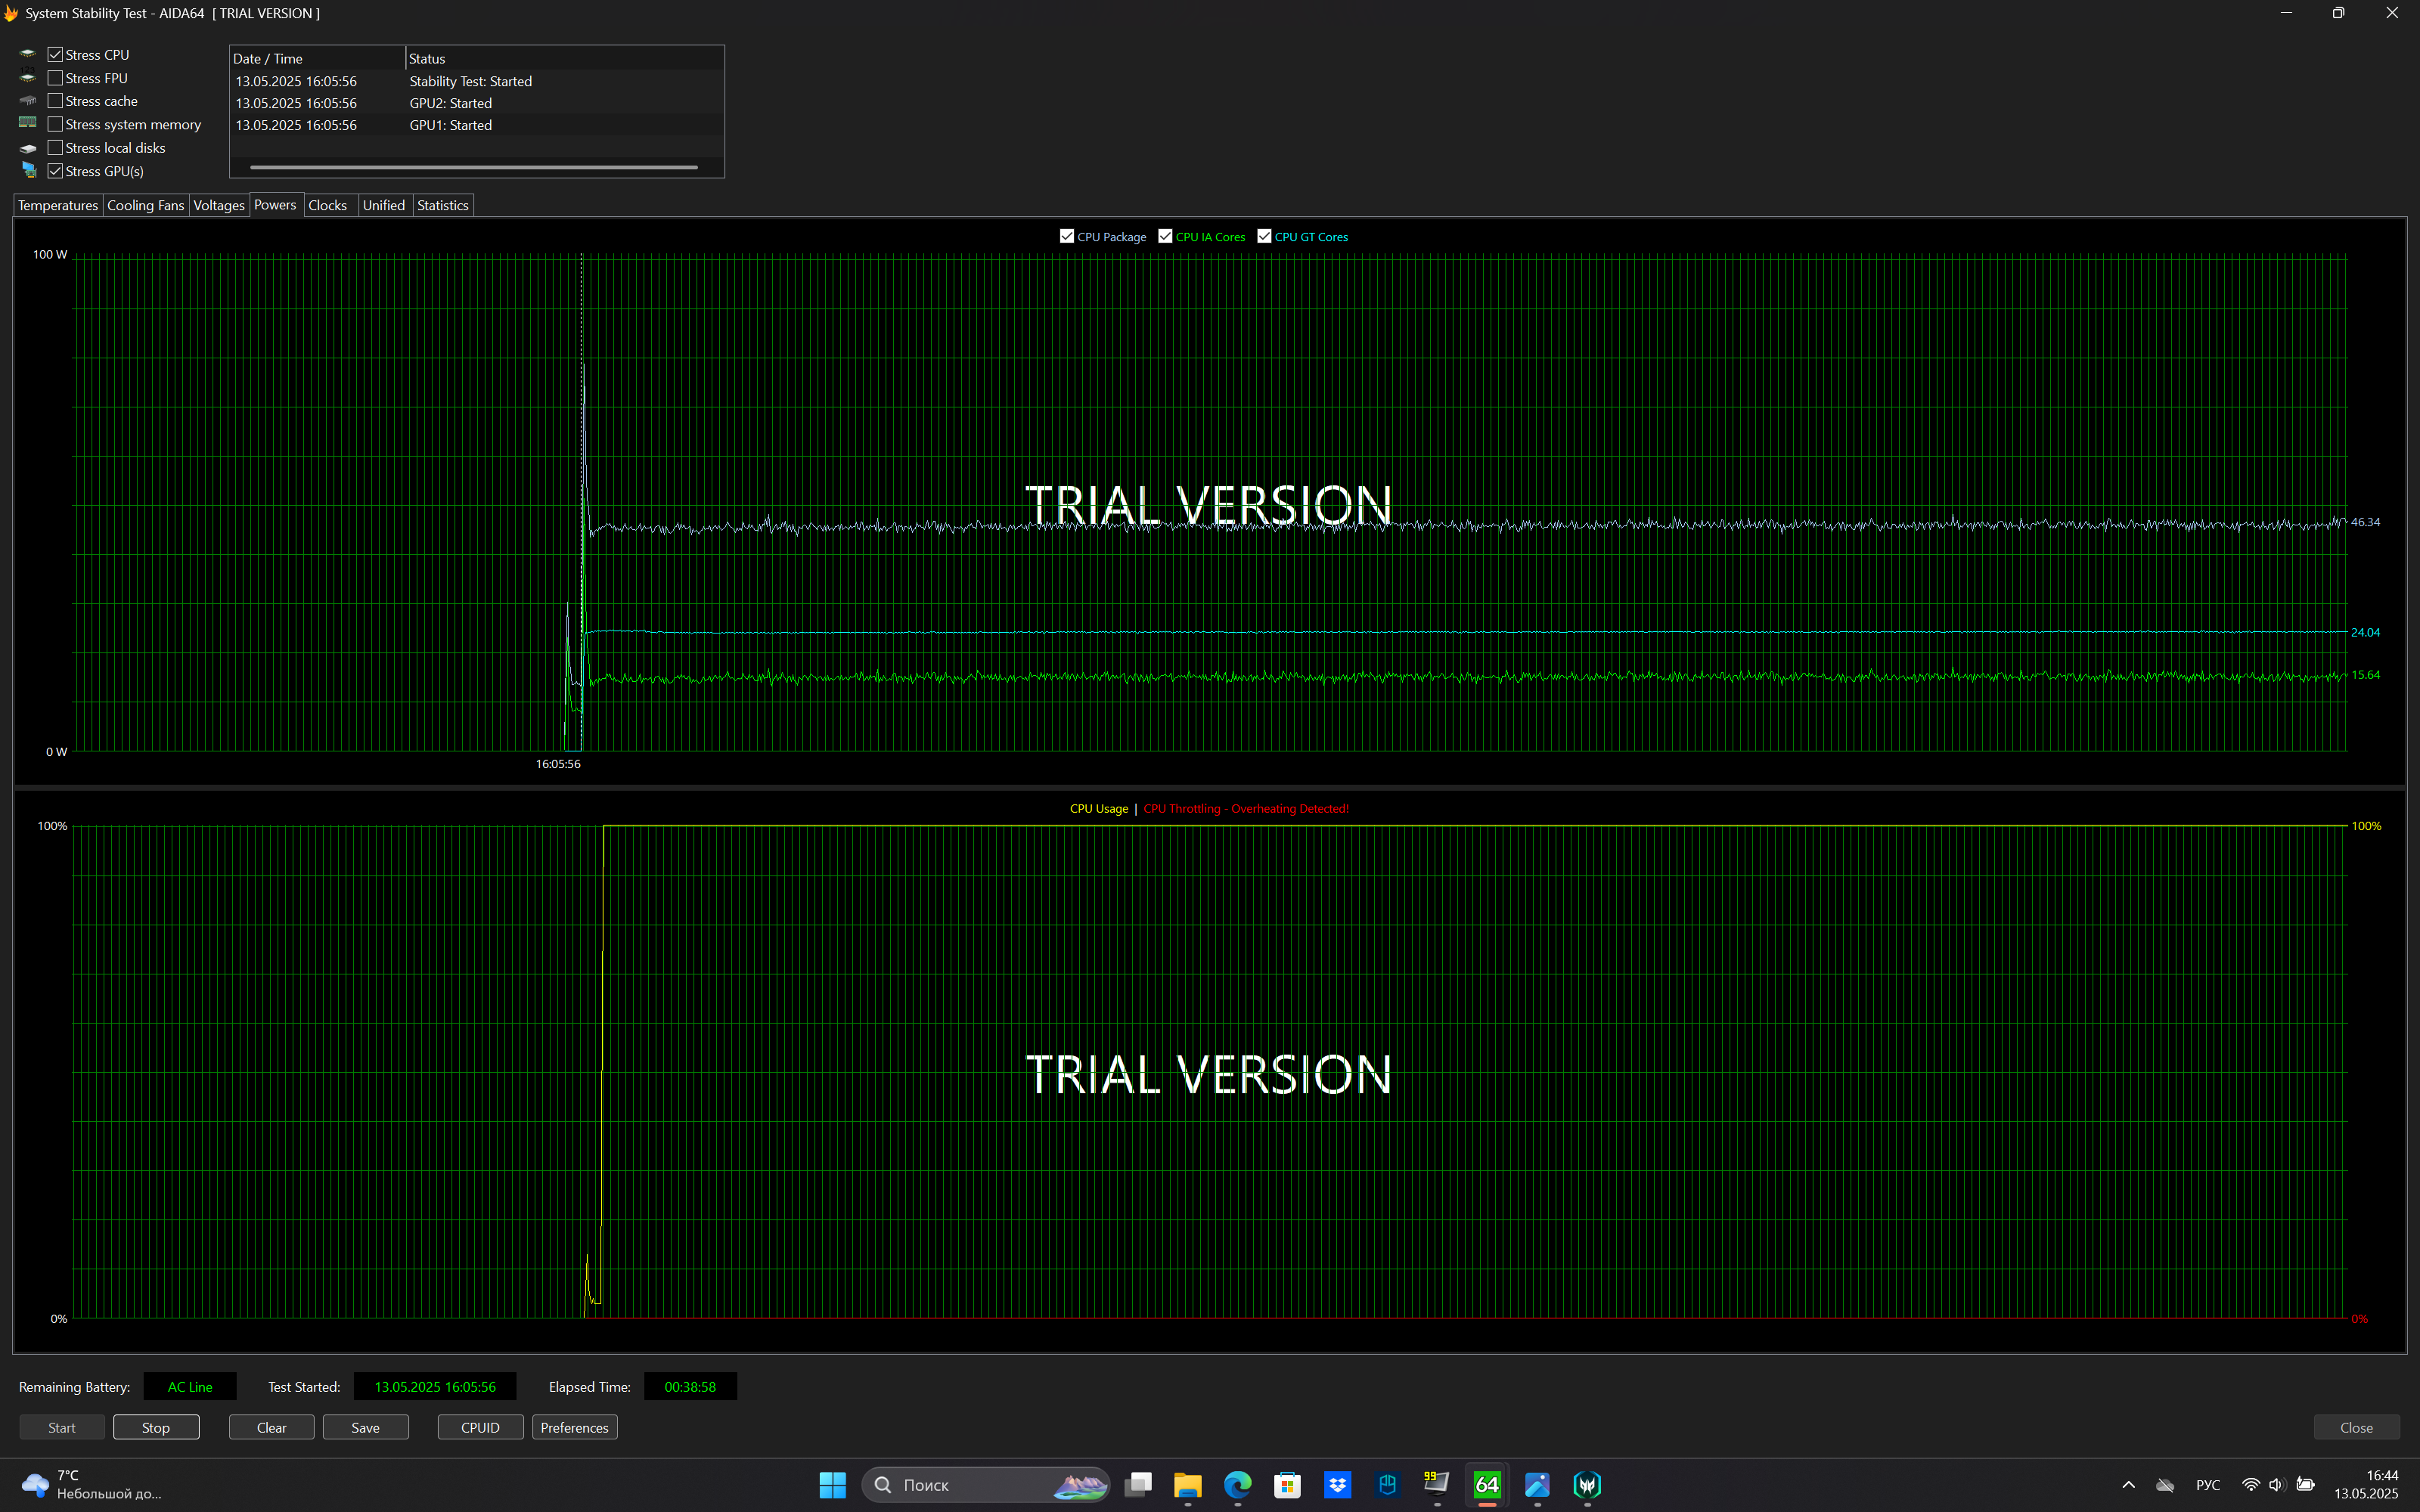Click the AIDA64 taskbar icon
Screen dimensions: 2420x1512
click(x=1487, y=1485)
